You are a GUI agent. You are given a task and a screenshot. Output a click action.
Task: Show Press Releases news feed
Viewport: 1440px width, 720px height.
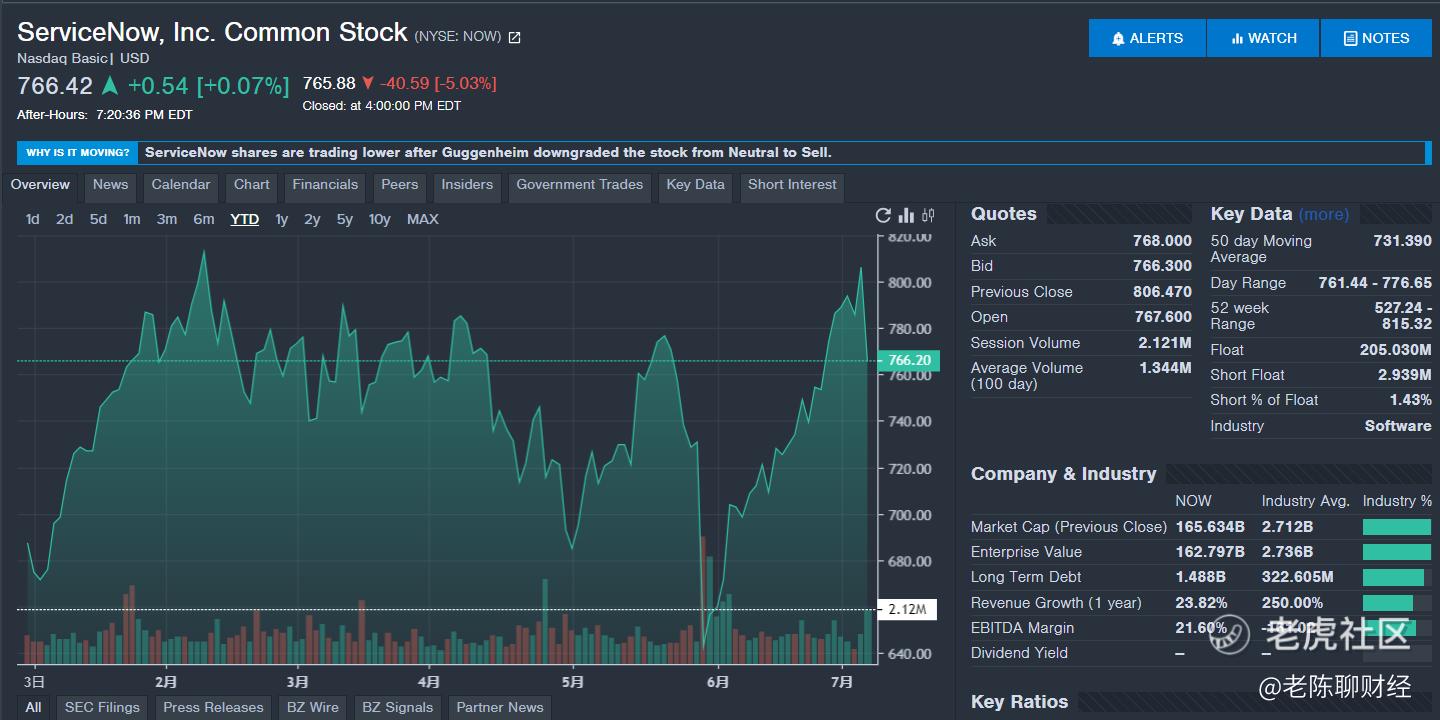[213, 707]
